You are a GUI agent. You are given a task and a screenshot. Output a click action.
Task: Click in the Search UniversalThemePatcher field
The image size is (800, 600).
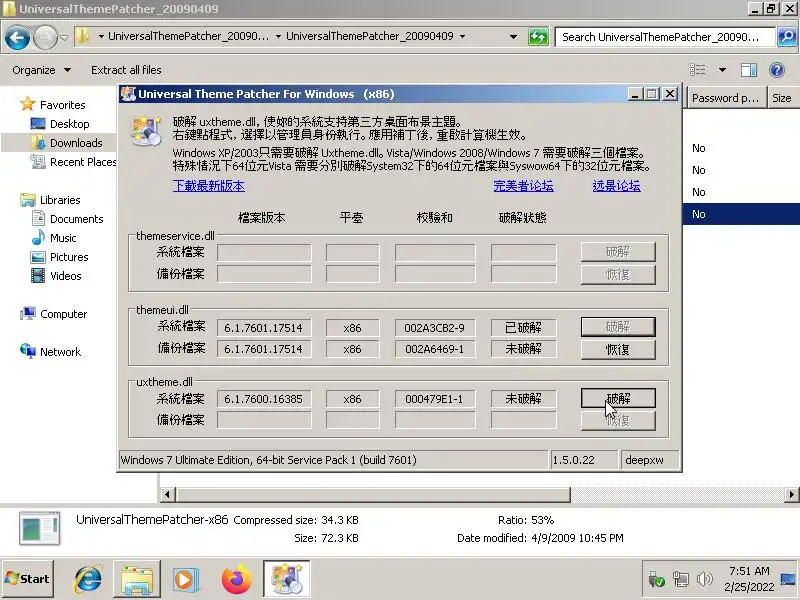(664, 37)
